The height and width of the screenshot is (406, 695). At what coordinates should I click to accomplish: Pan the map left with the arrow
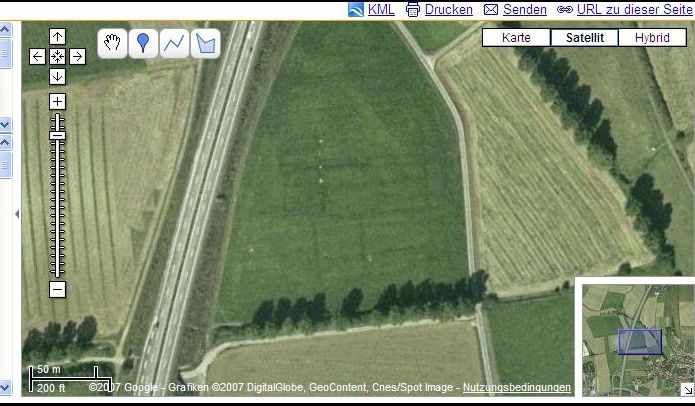(37, 57)
